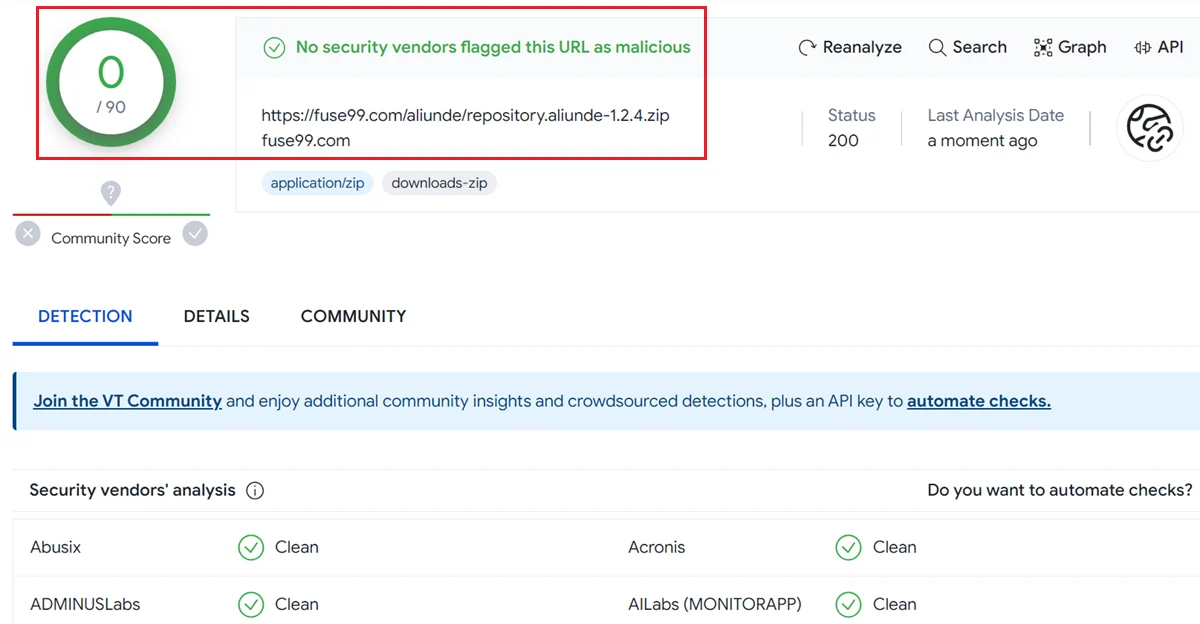The width and height of the screenshot is (1200, 624).
Task: Click the globe link avatar icon
Action: click(1149, 129)
